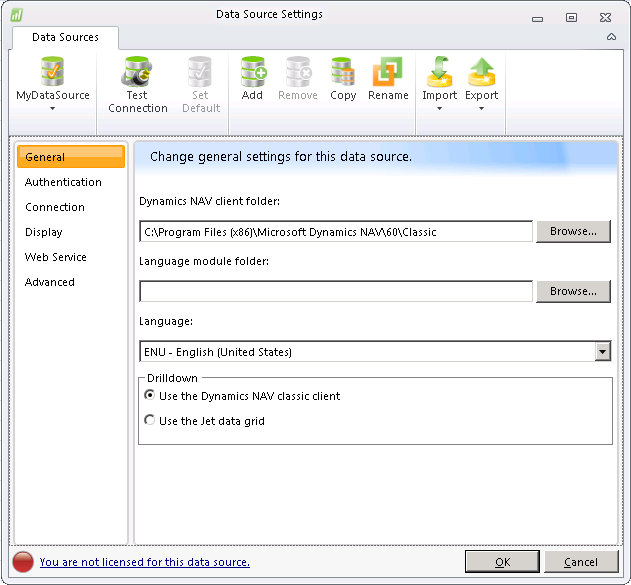Open the not licensed data source link

pyautogui.click(x=144, y=562)
